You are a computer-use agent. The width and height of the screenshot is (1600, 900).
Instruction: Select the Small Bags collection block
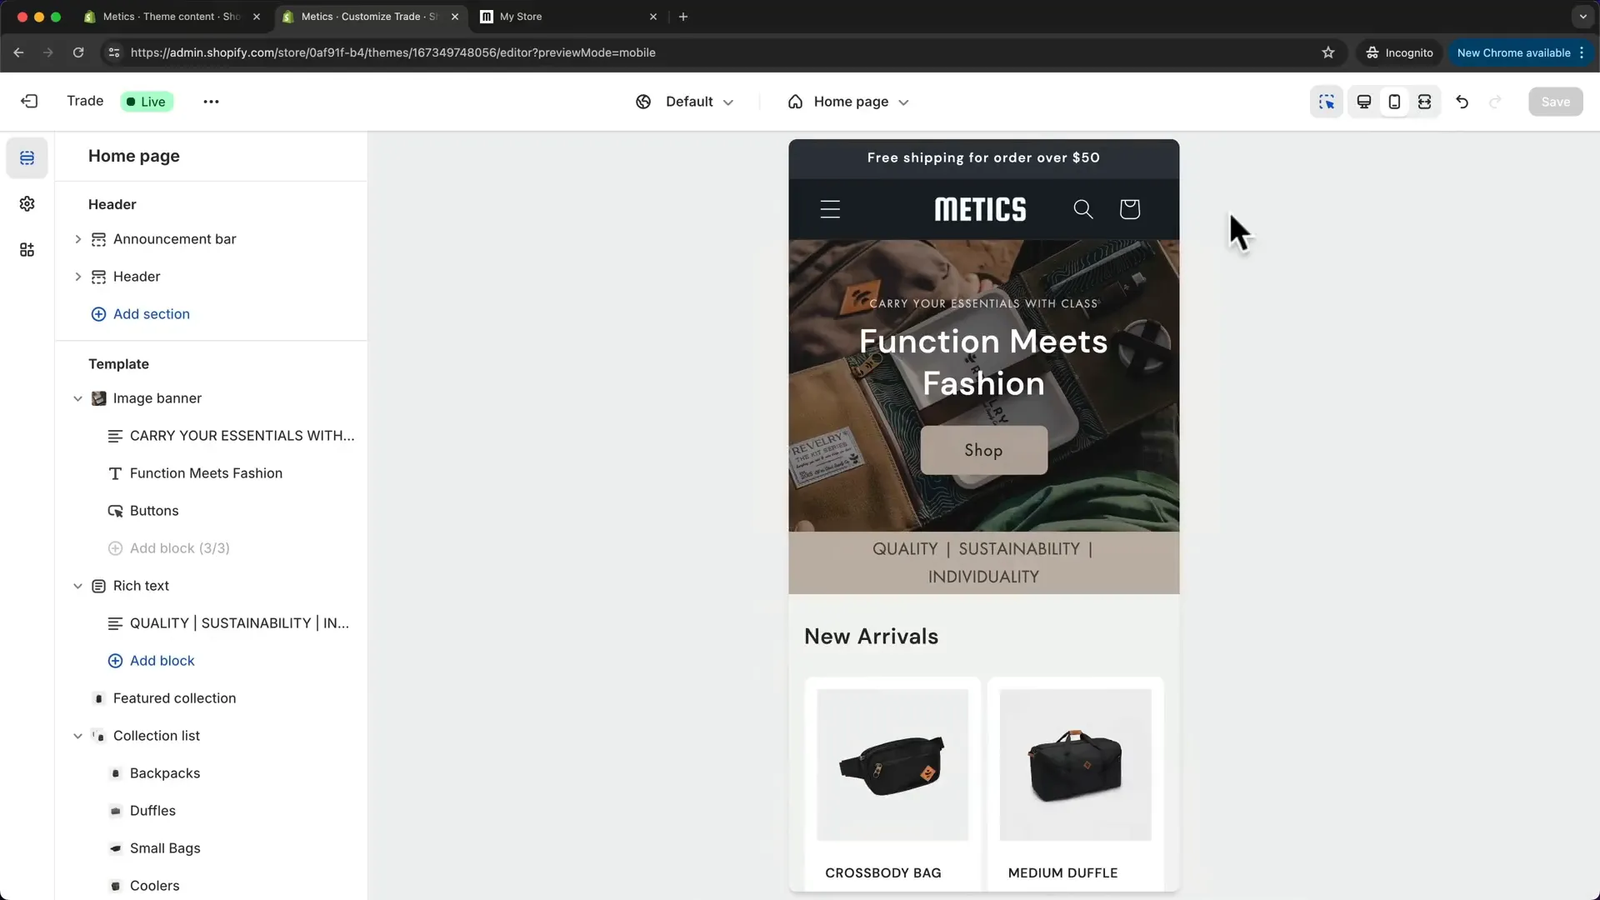165,848
